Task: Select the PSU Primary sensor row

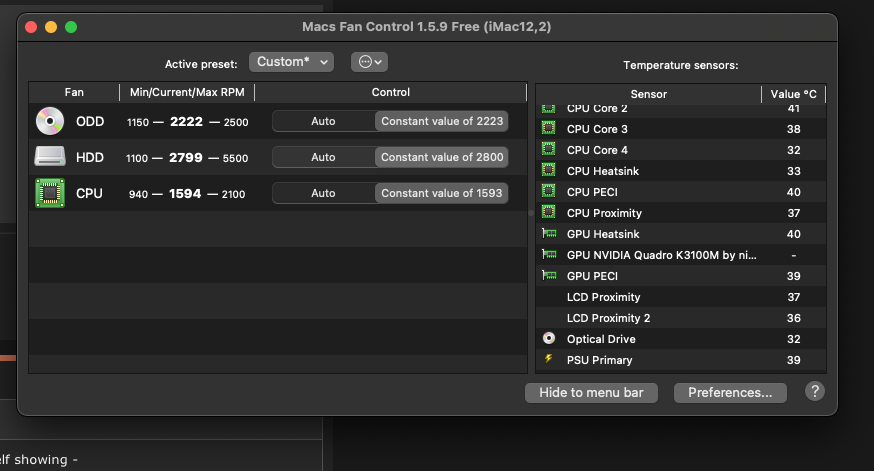Action: pyautogui.click(x=681, y=360)
